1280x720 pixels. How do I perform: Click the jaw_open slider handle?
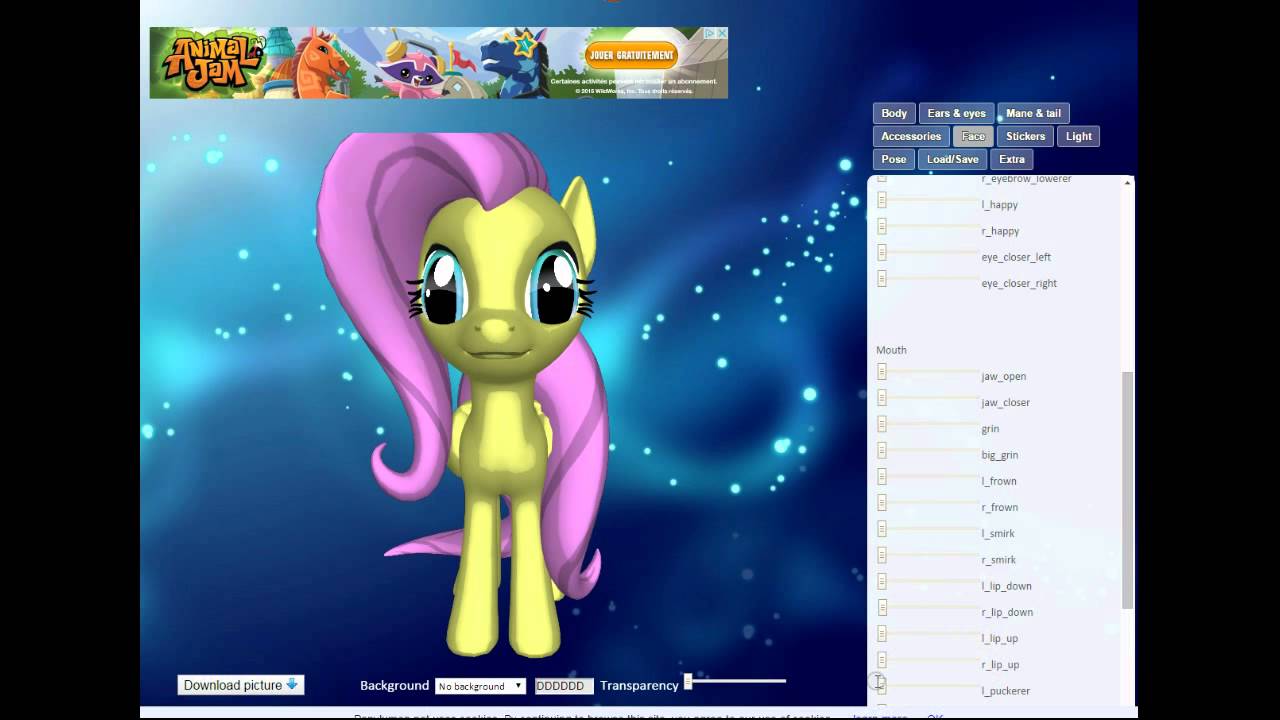pos(882,371)
